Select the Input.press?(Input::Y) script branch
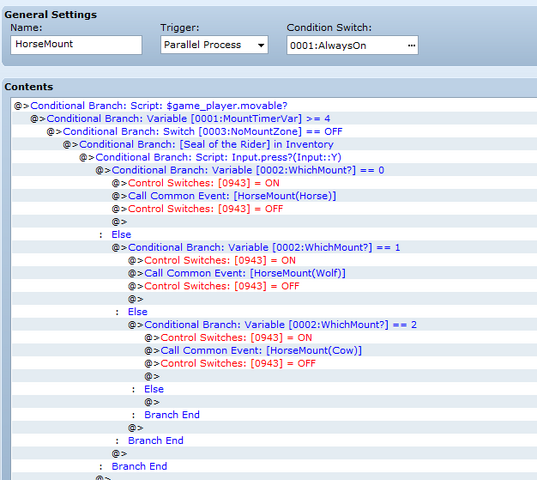 pos(274,157)
